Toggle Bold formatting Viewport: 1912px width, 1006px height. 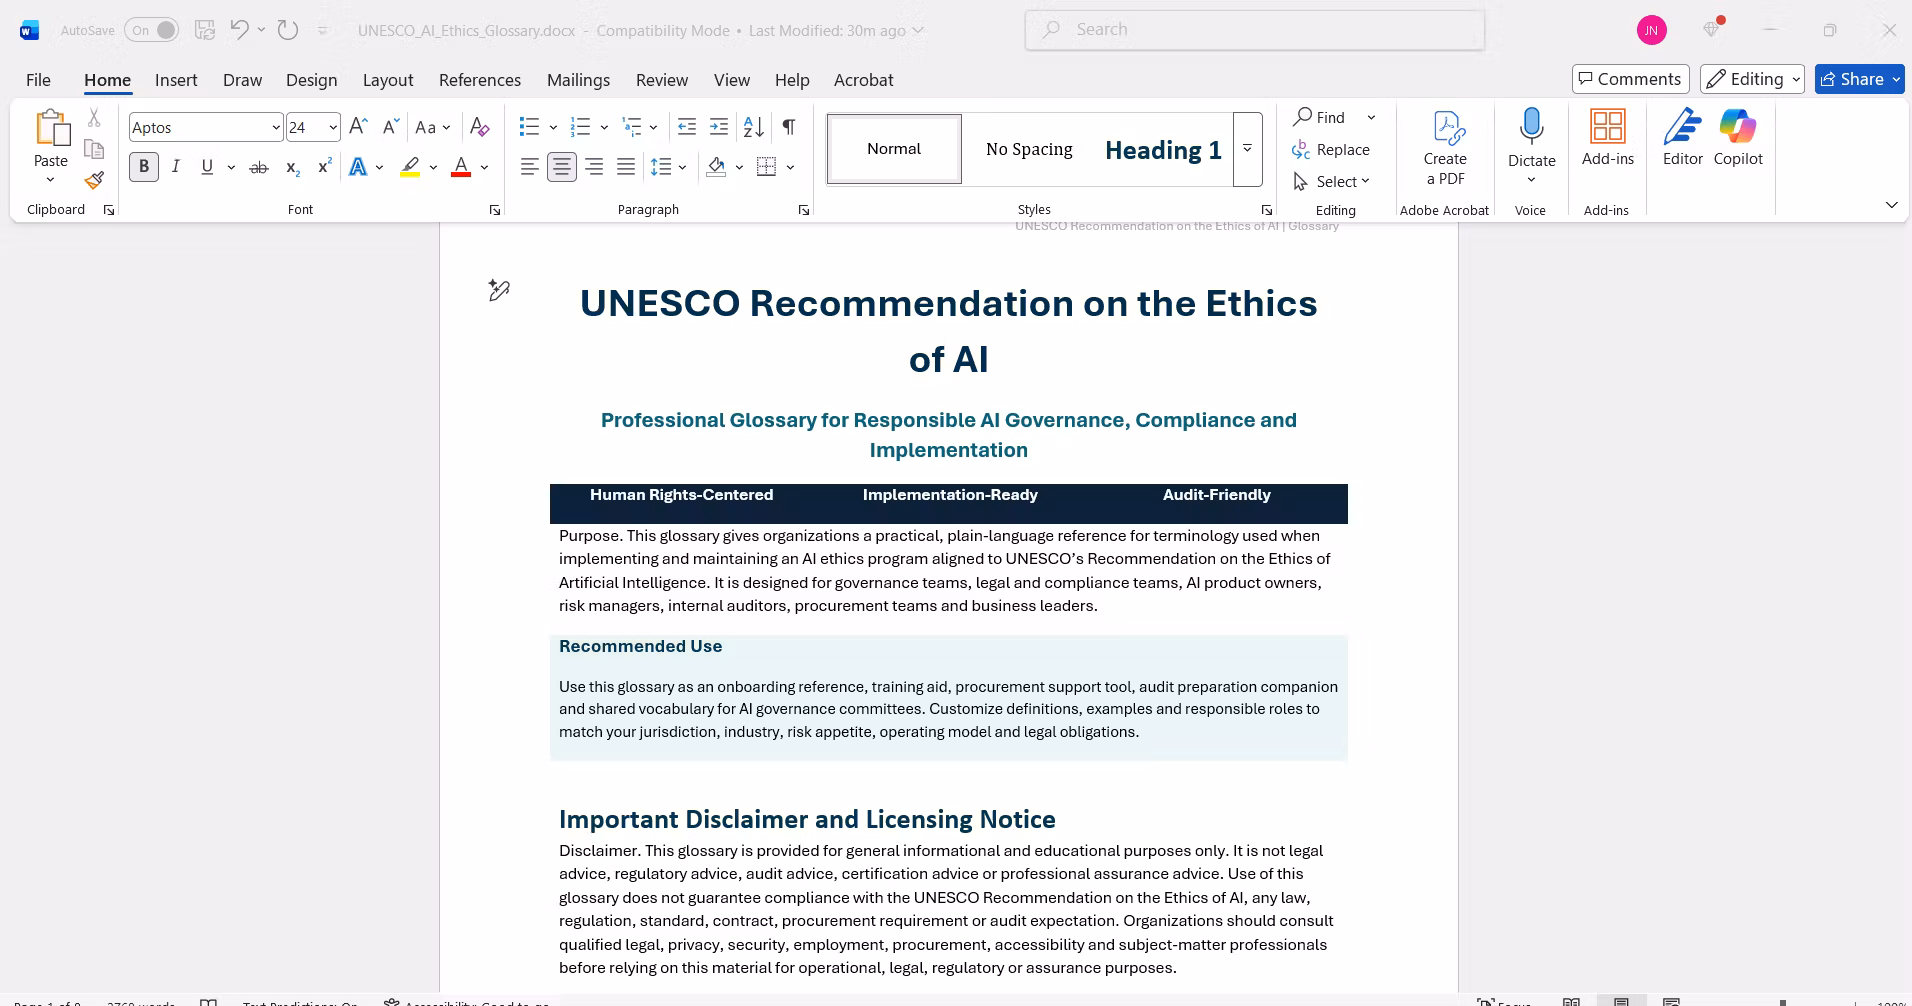[144, 167]
